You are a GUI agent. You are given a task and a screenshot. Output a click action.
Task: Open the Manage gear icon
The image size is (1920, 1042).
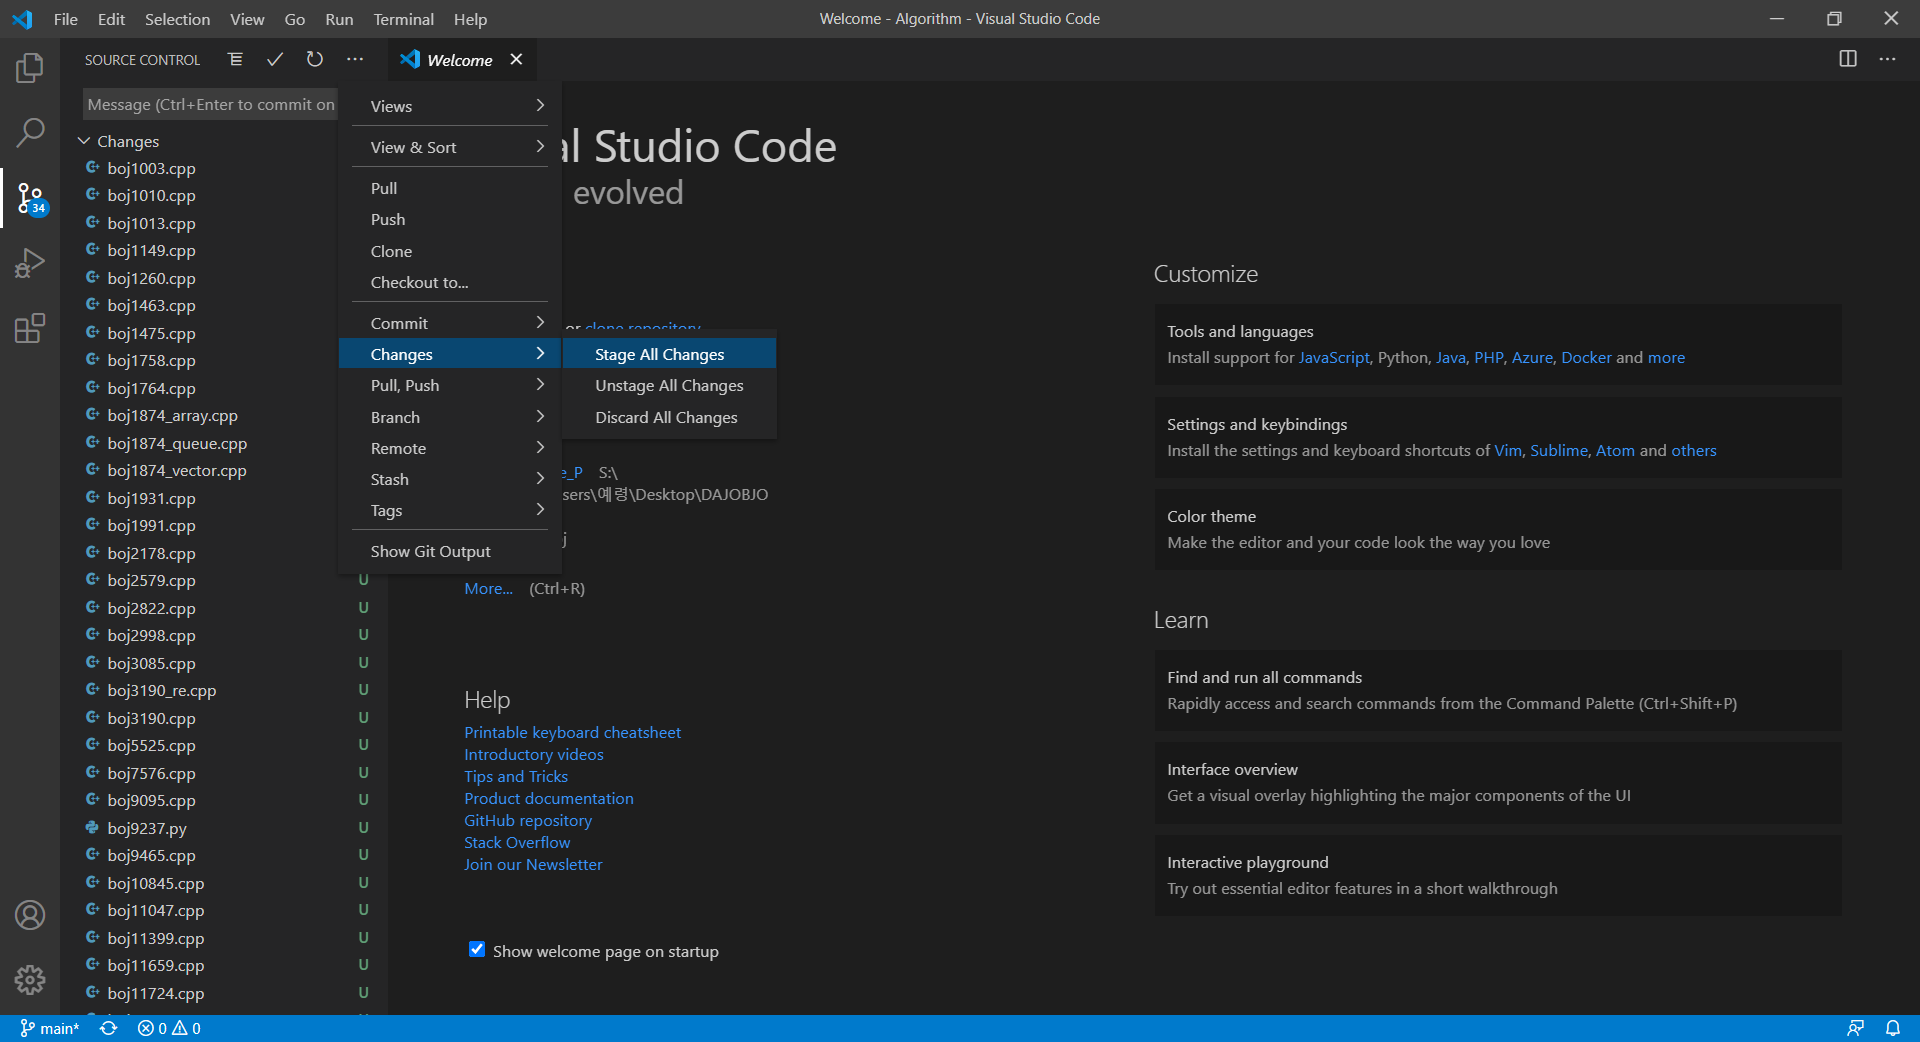[30, 980]
